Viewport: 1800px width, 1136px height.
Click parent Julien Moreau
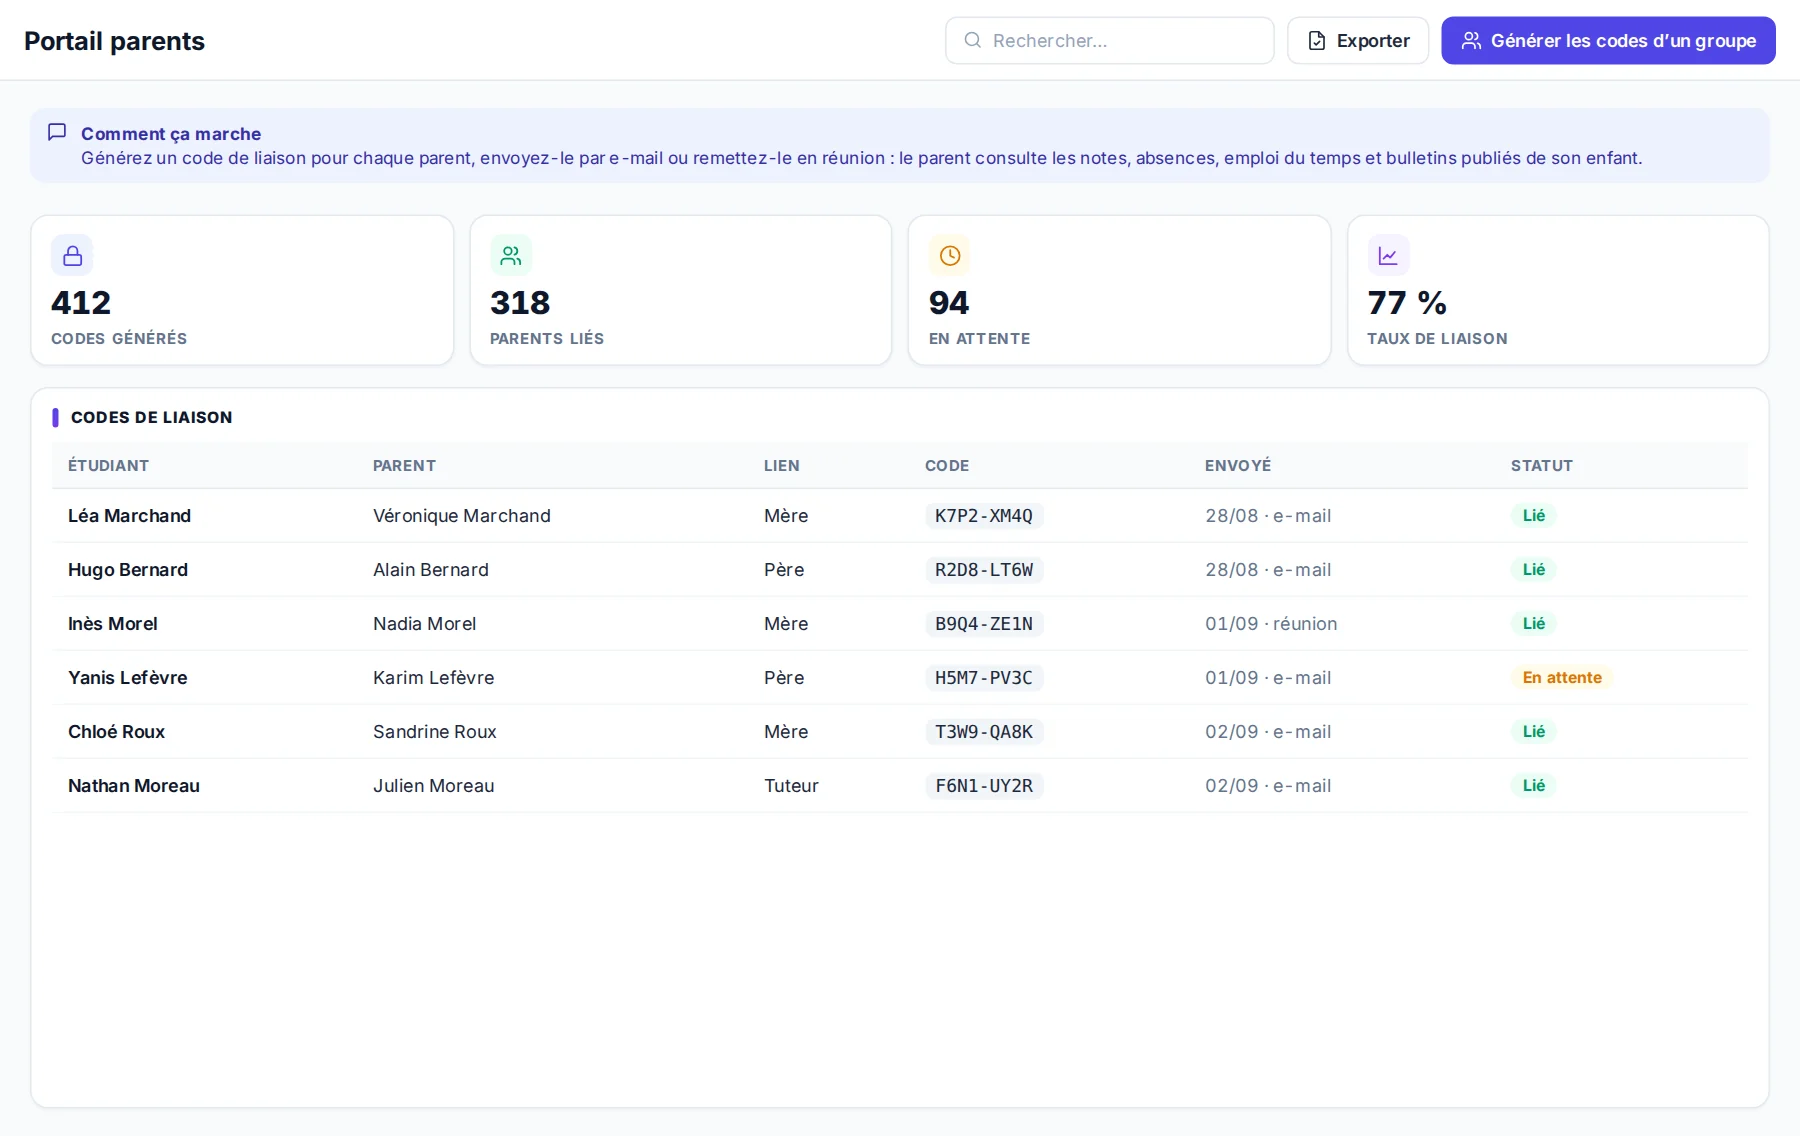coord(434,786)
